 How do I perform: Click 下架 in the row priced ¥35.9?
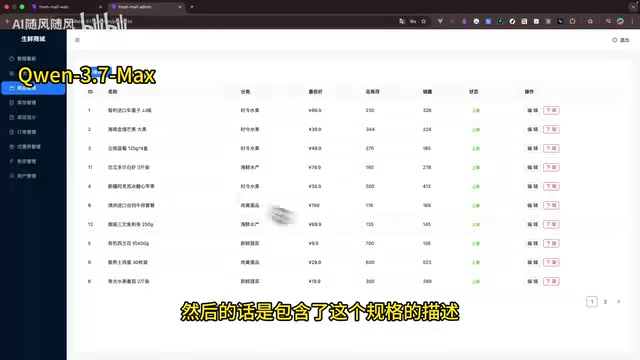click(551, 187)
